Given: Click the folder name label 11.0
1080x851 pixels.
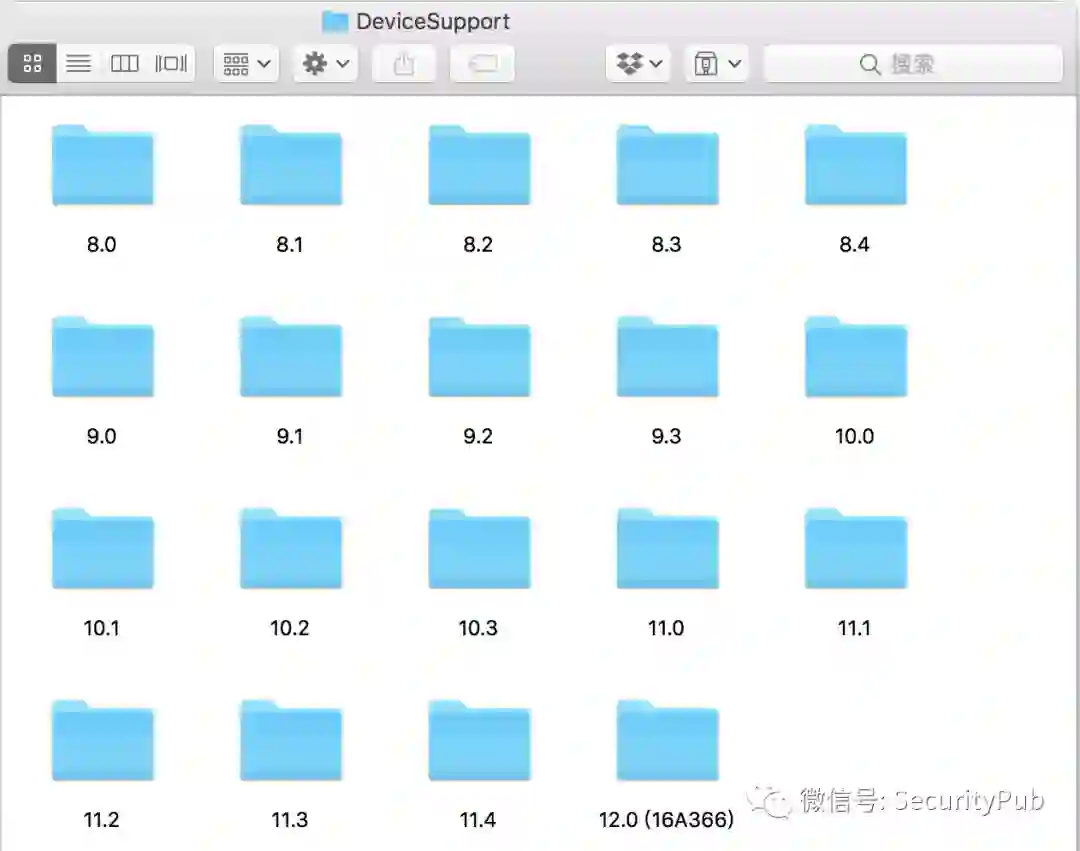Looking at the screenshot, I should 666,628.
